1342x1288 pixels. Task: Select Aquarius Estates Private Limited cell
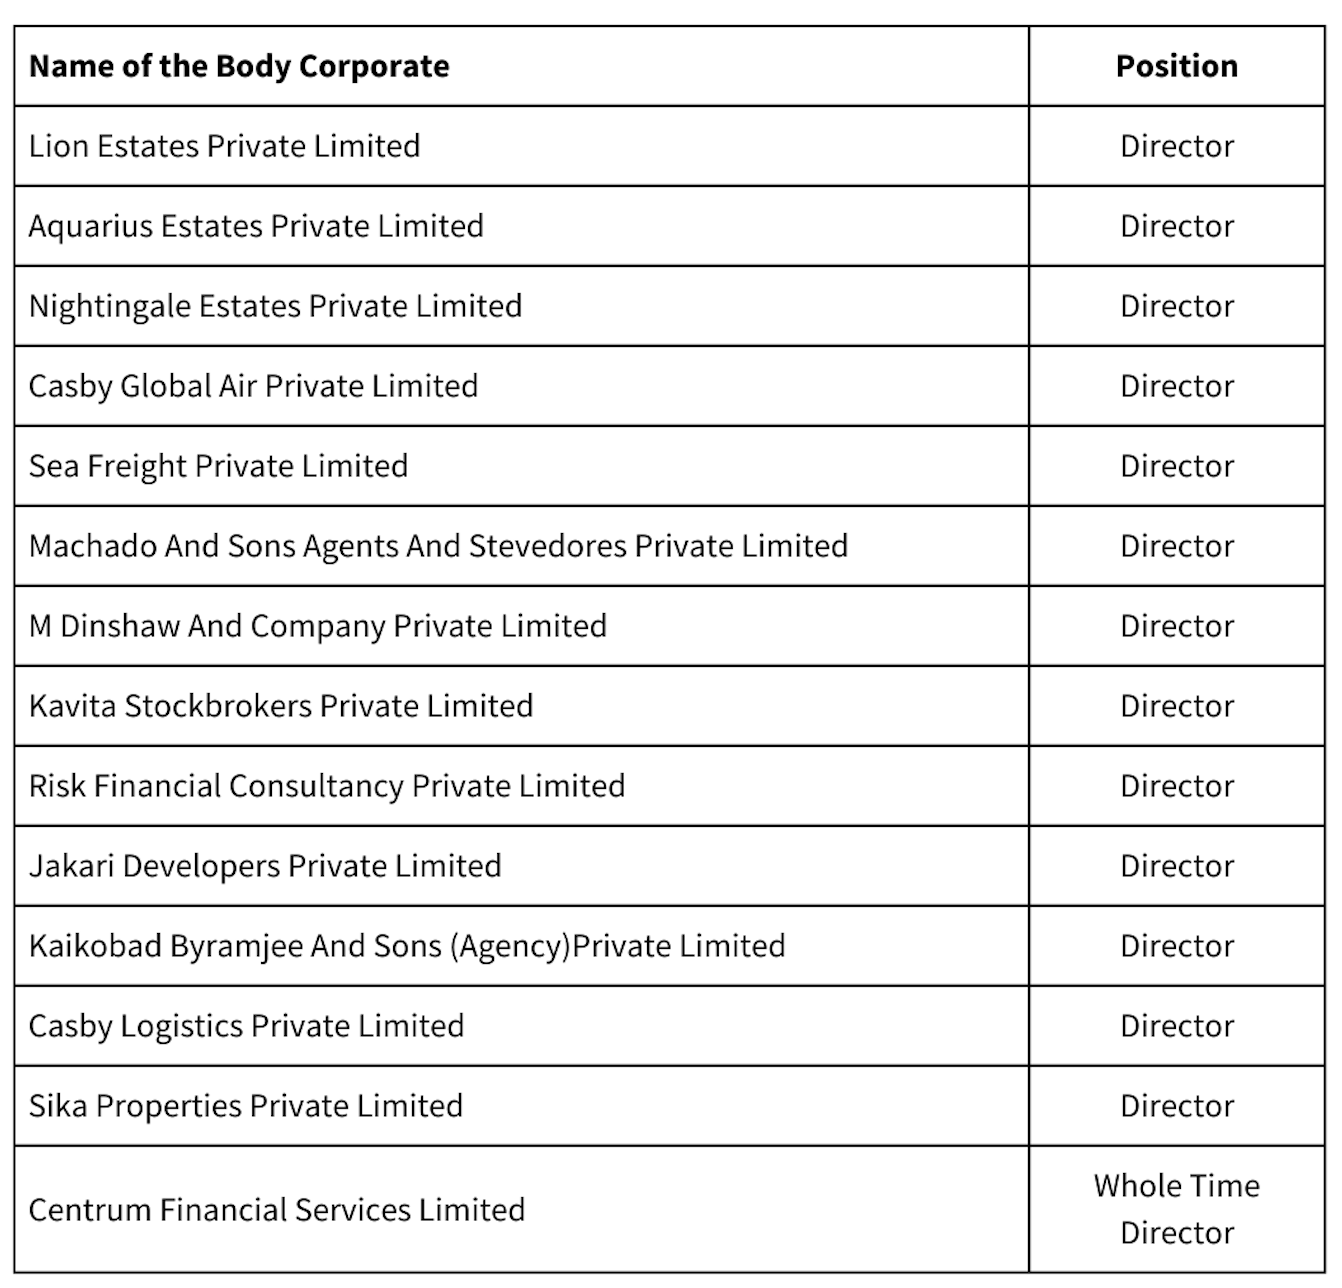tap(256, 226)
